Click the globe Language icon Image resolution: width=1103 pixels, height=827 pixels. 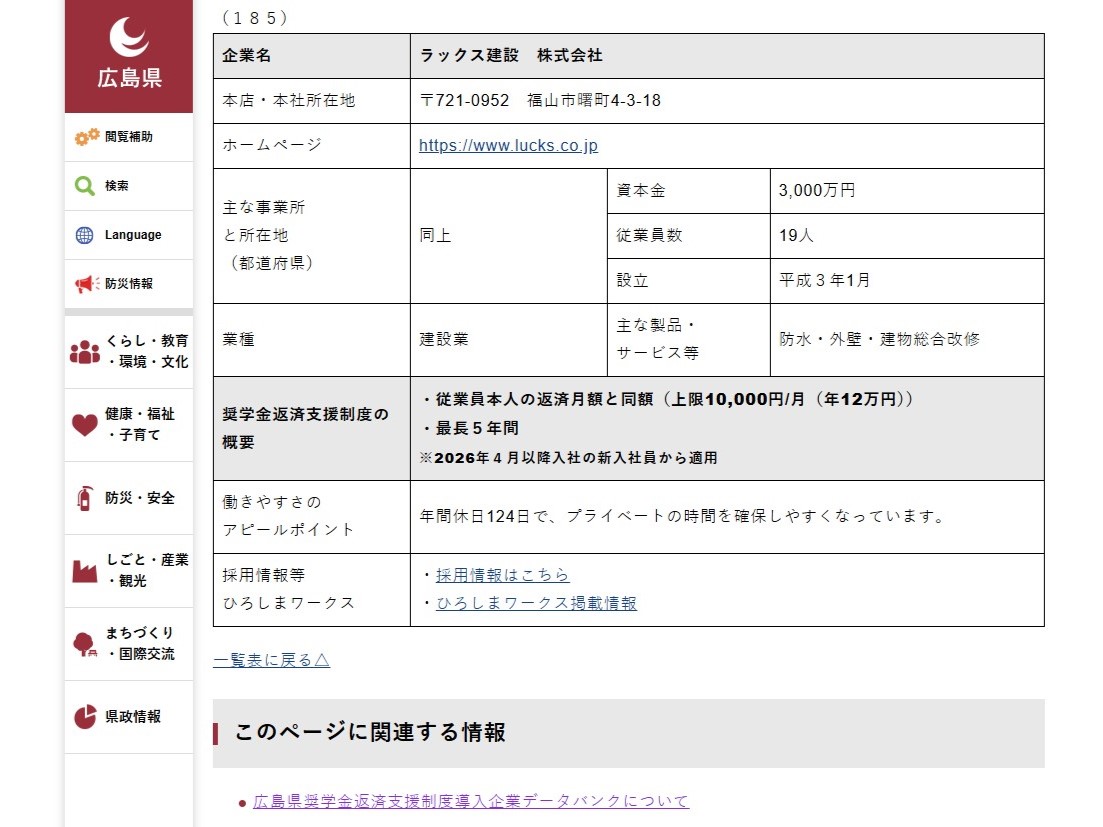click(x=84, y=235)
